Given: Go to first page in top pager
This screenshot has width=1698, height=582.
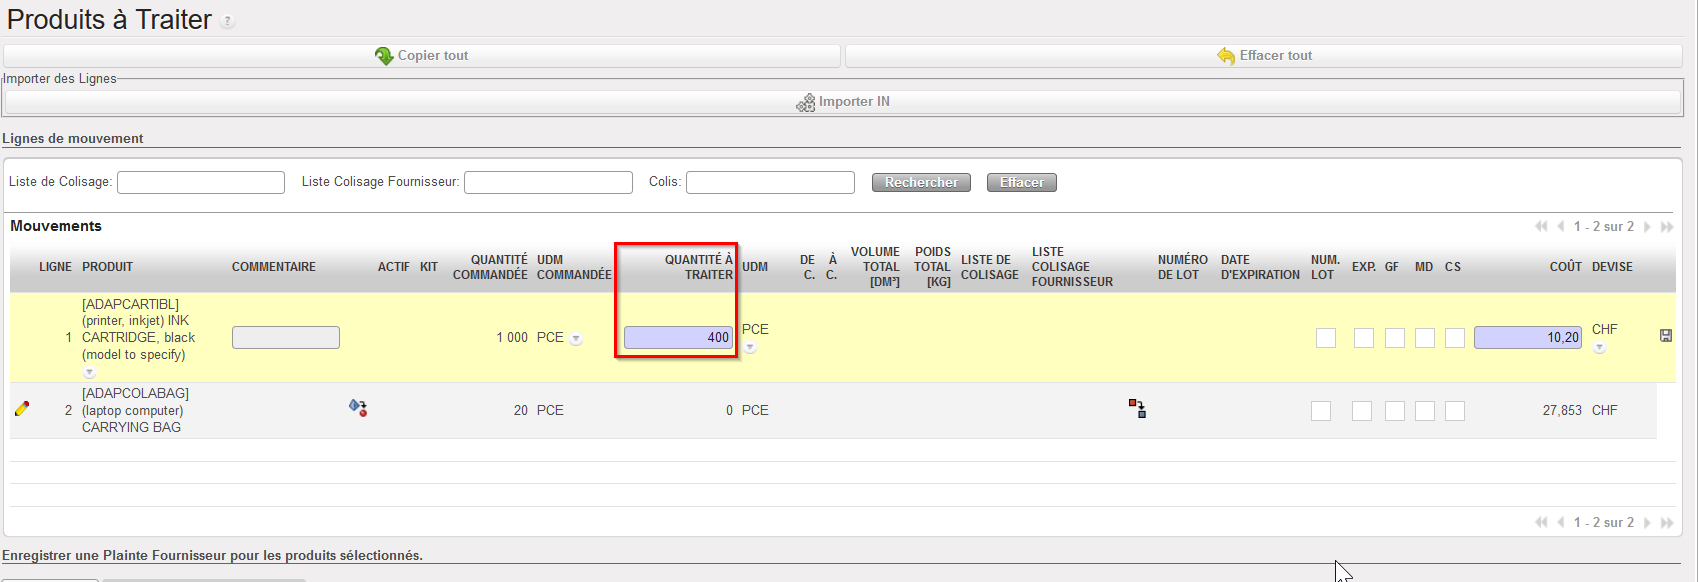Looking at the screenshot, I should tap(1541, 227).
